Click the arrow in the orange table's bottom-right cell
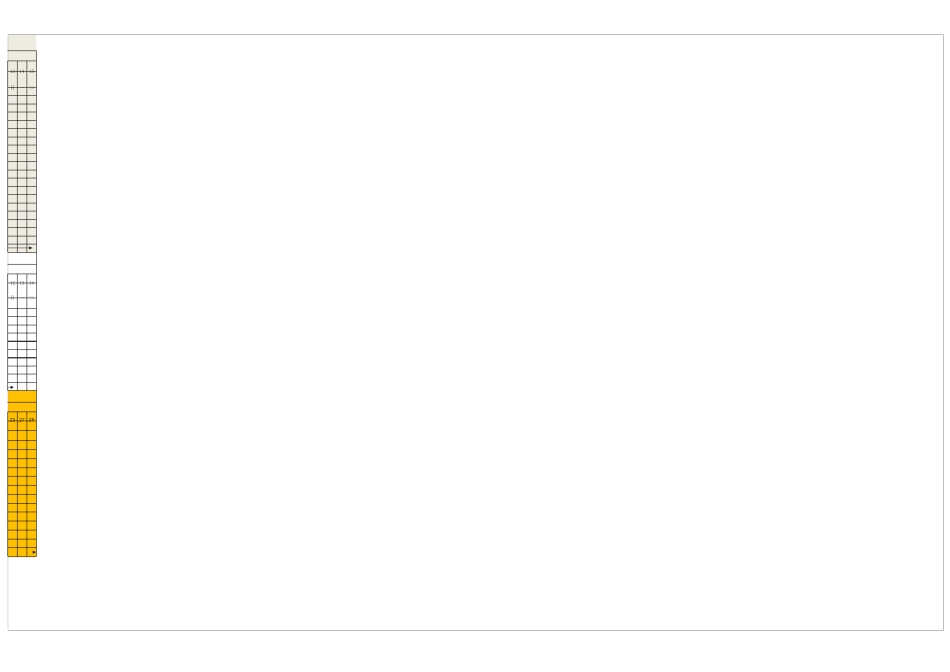The image size is (950, 672). 33,552
